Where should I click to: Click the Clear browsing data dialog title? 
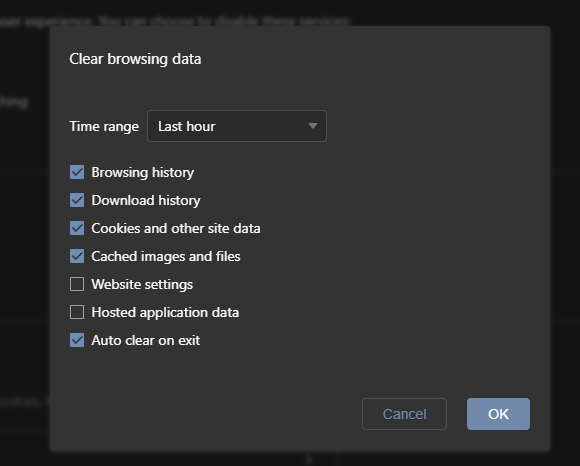pos(135,59)
